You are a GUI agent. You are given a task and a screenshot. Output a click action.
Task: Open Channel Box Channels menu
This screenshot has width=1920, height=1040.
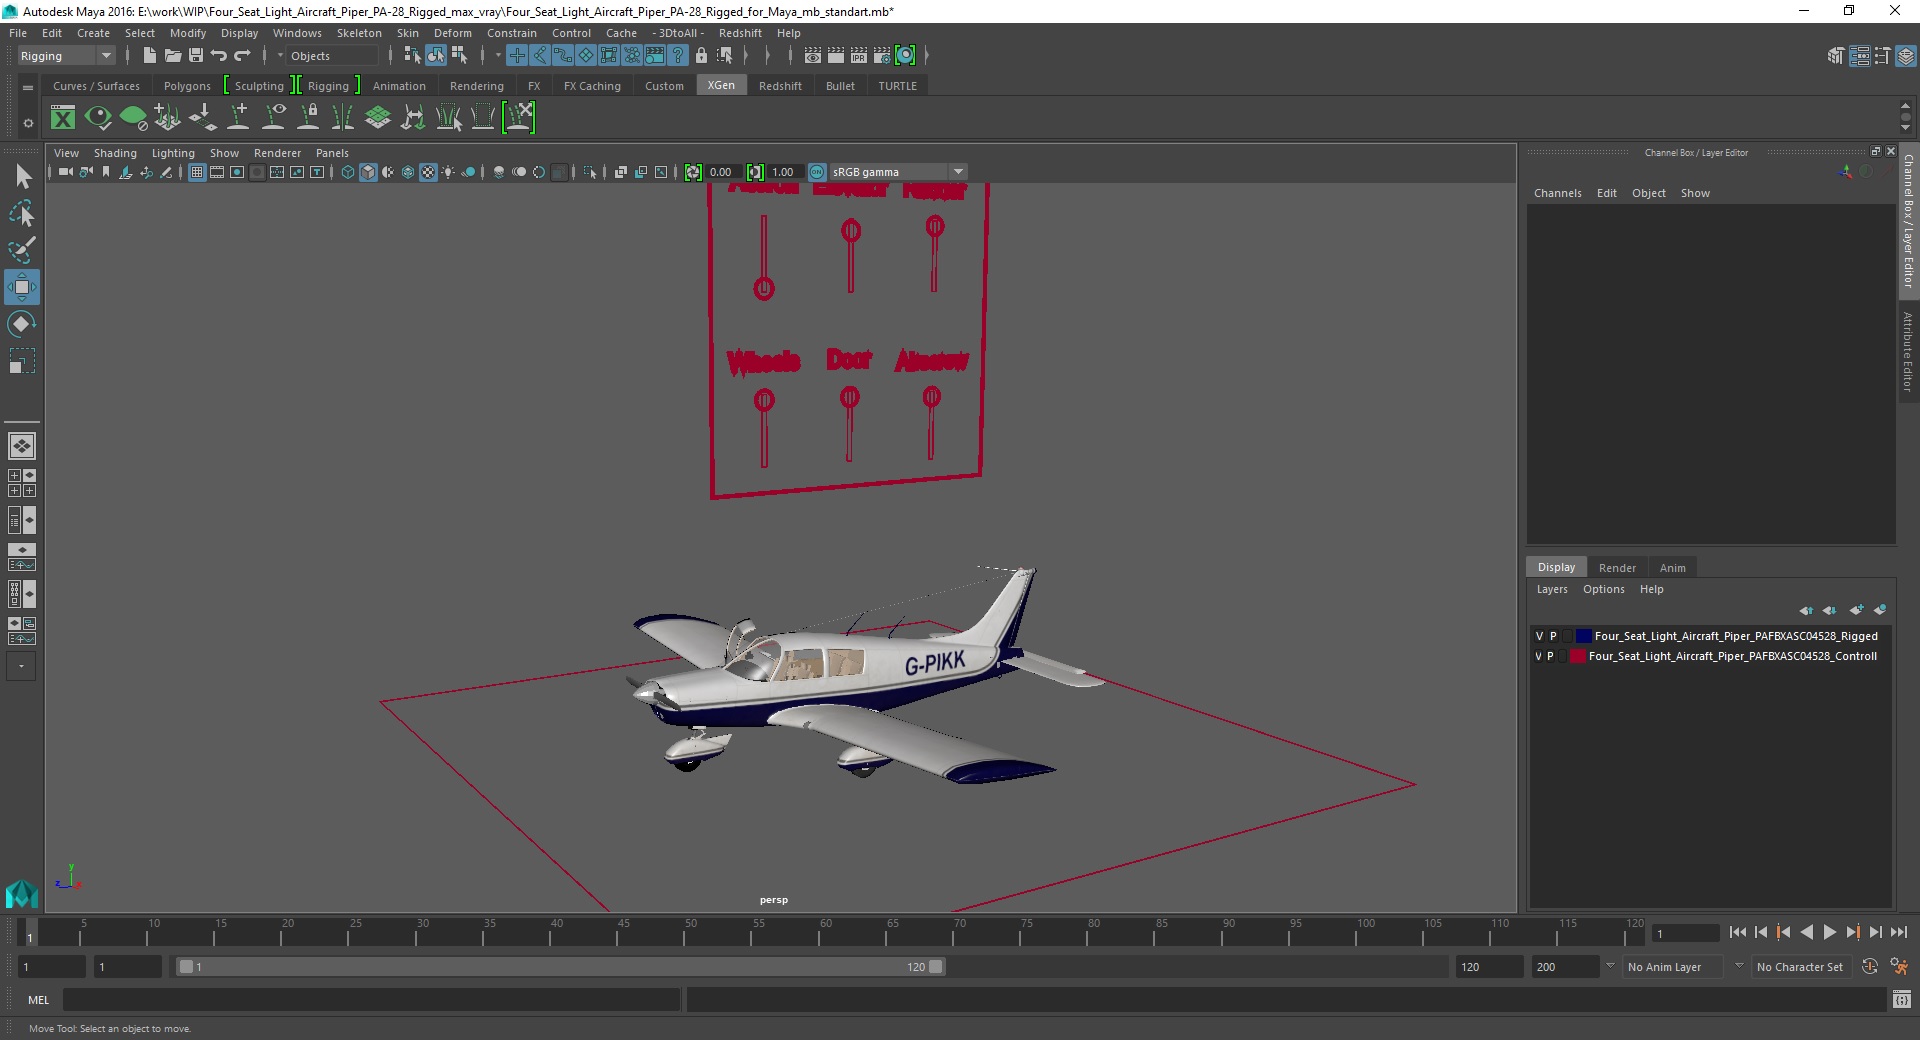pos(1557,193)
